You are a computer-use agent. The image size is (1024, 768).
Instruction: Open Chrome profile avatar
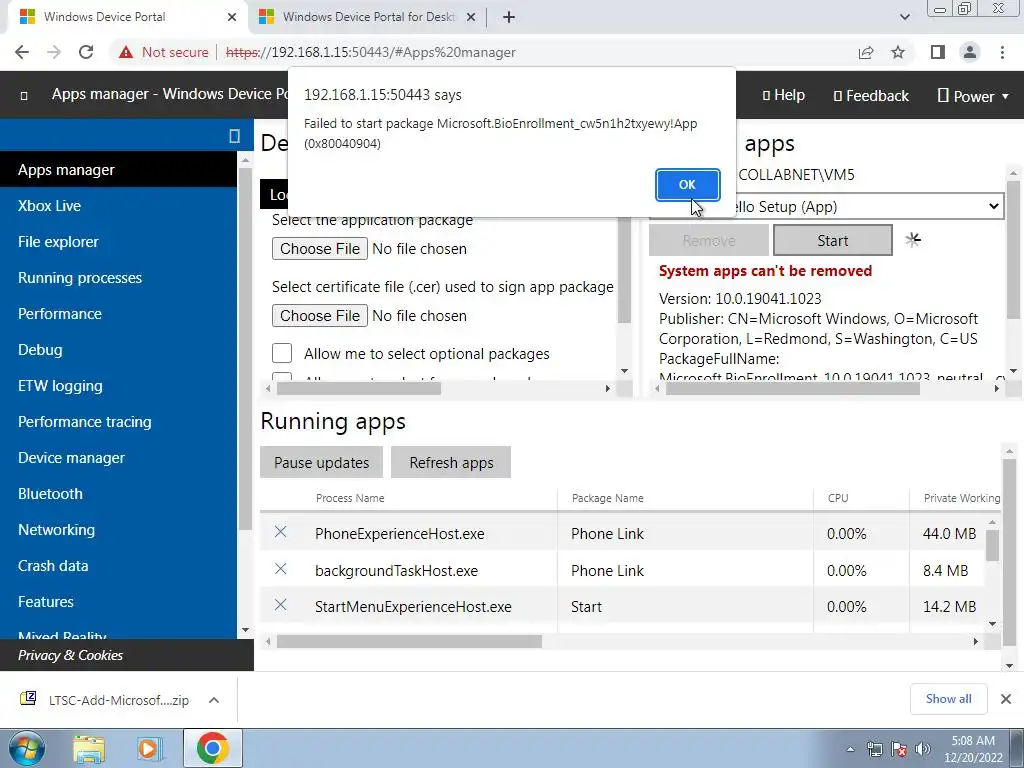tap(970, 52)
